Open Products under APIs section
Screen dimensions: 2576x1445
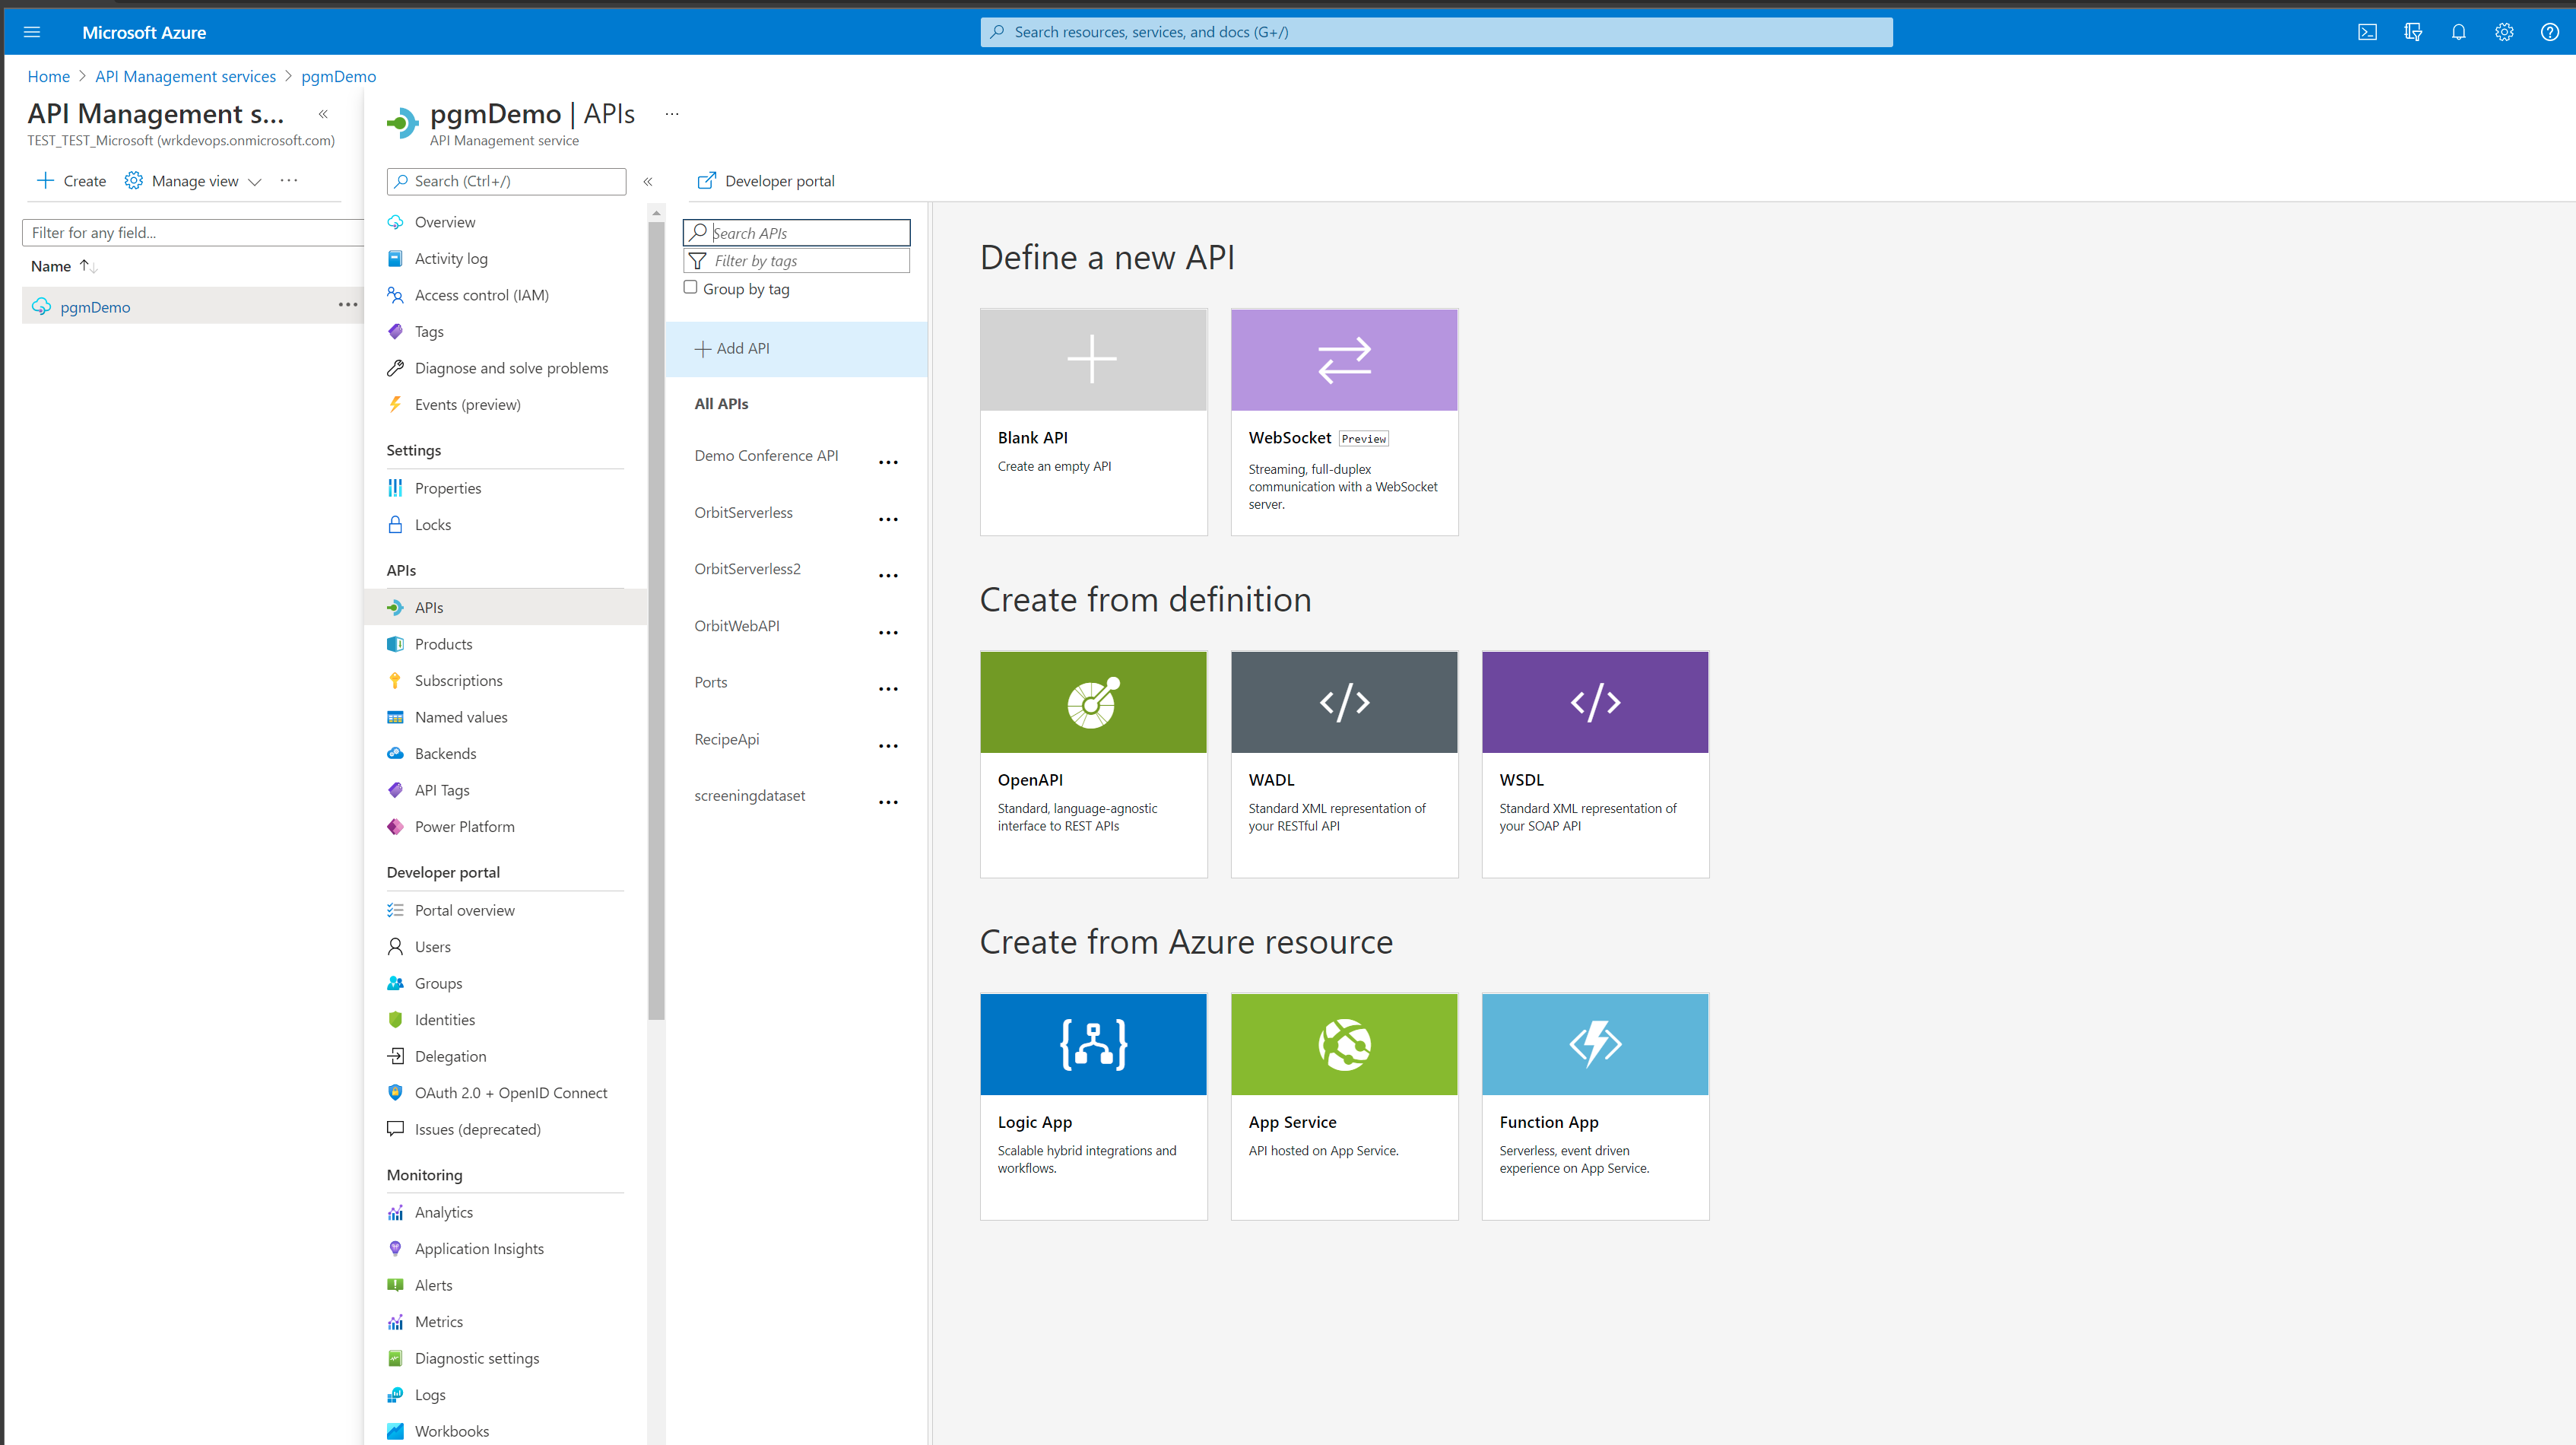point(443,644)
